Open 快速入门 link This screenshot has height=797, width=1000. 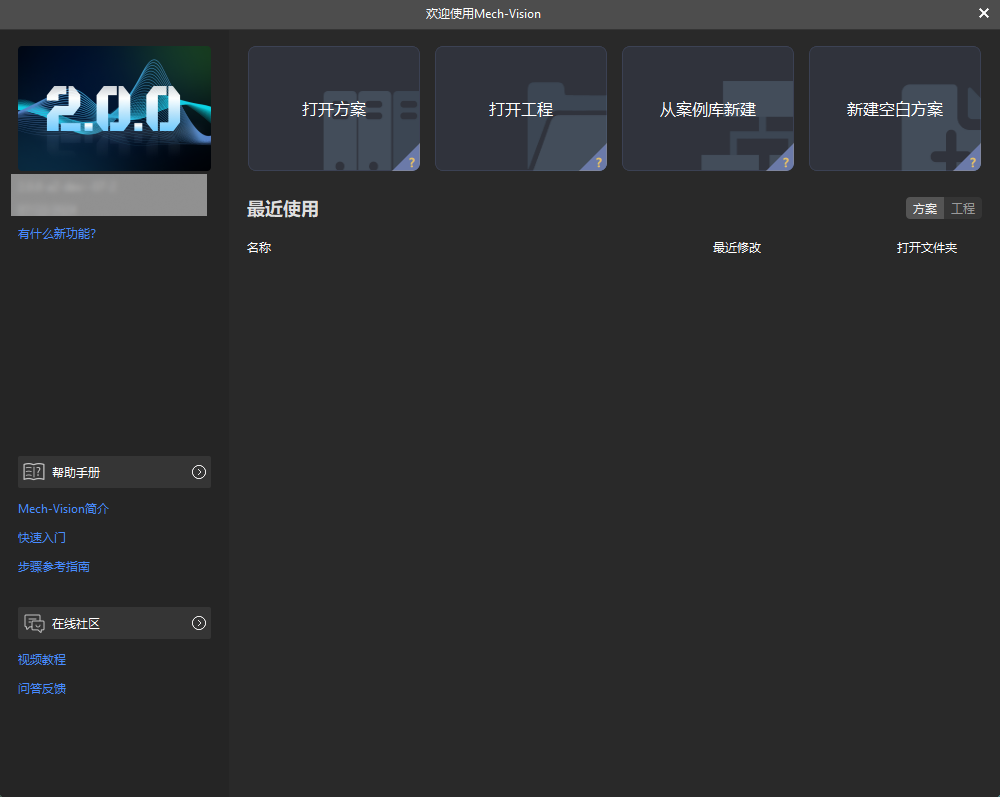[x=41, y=537]
